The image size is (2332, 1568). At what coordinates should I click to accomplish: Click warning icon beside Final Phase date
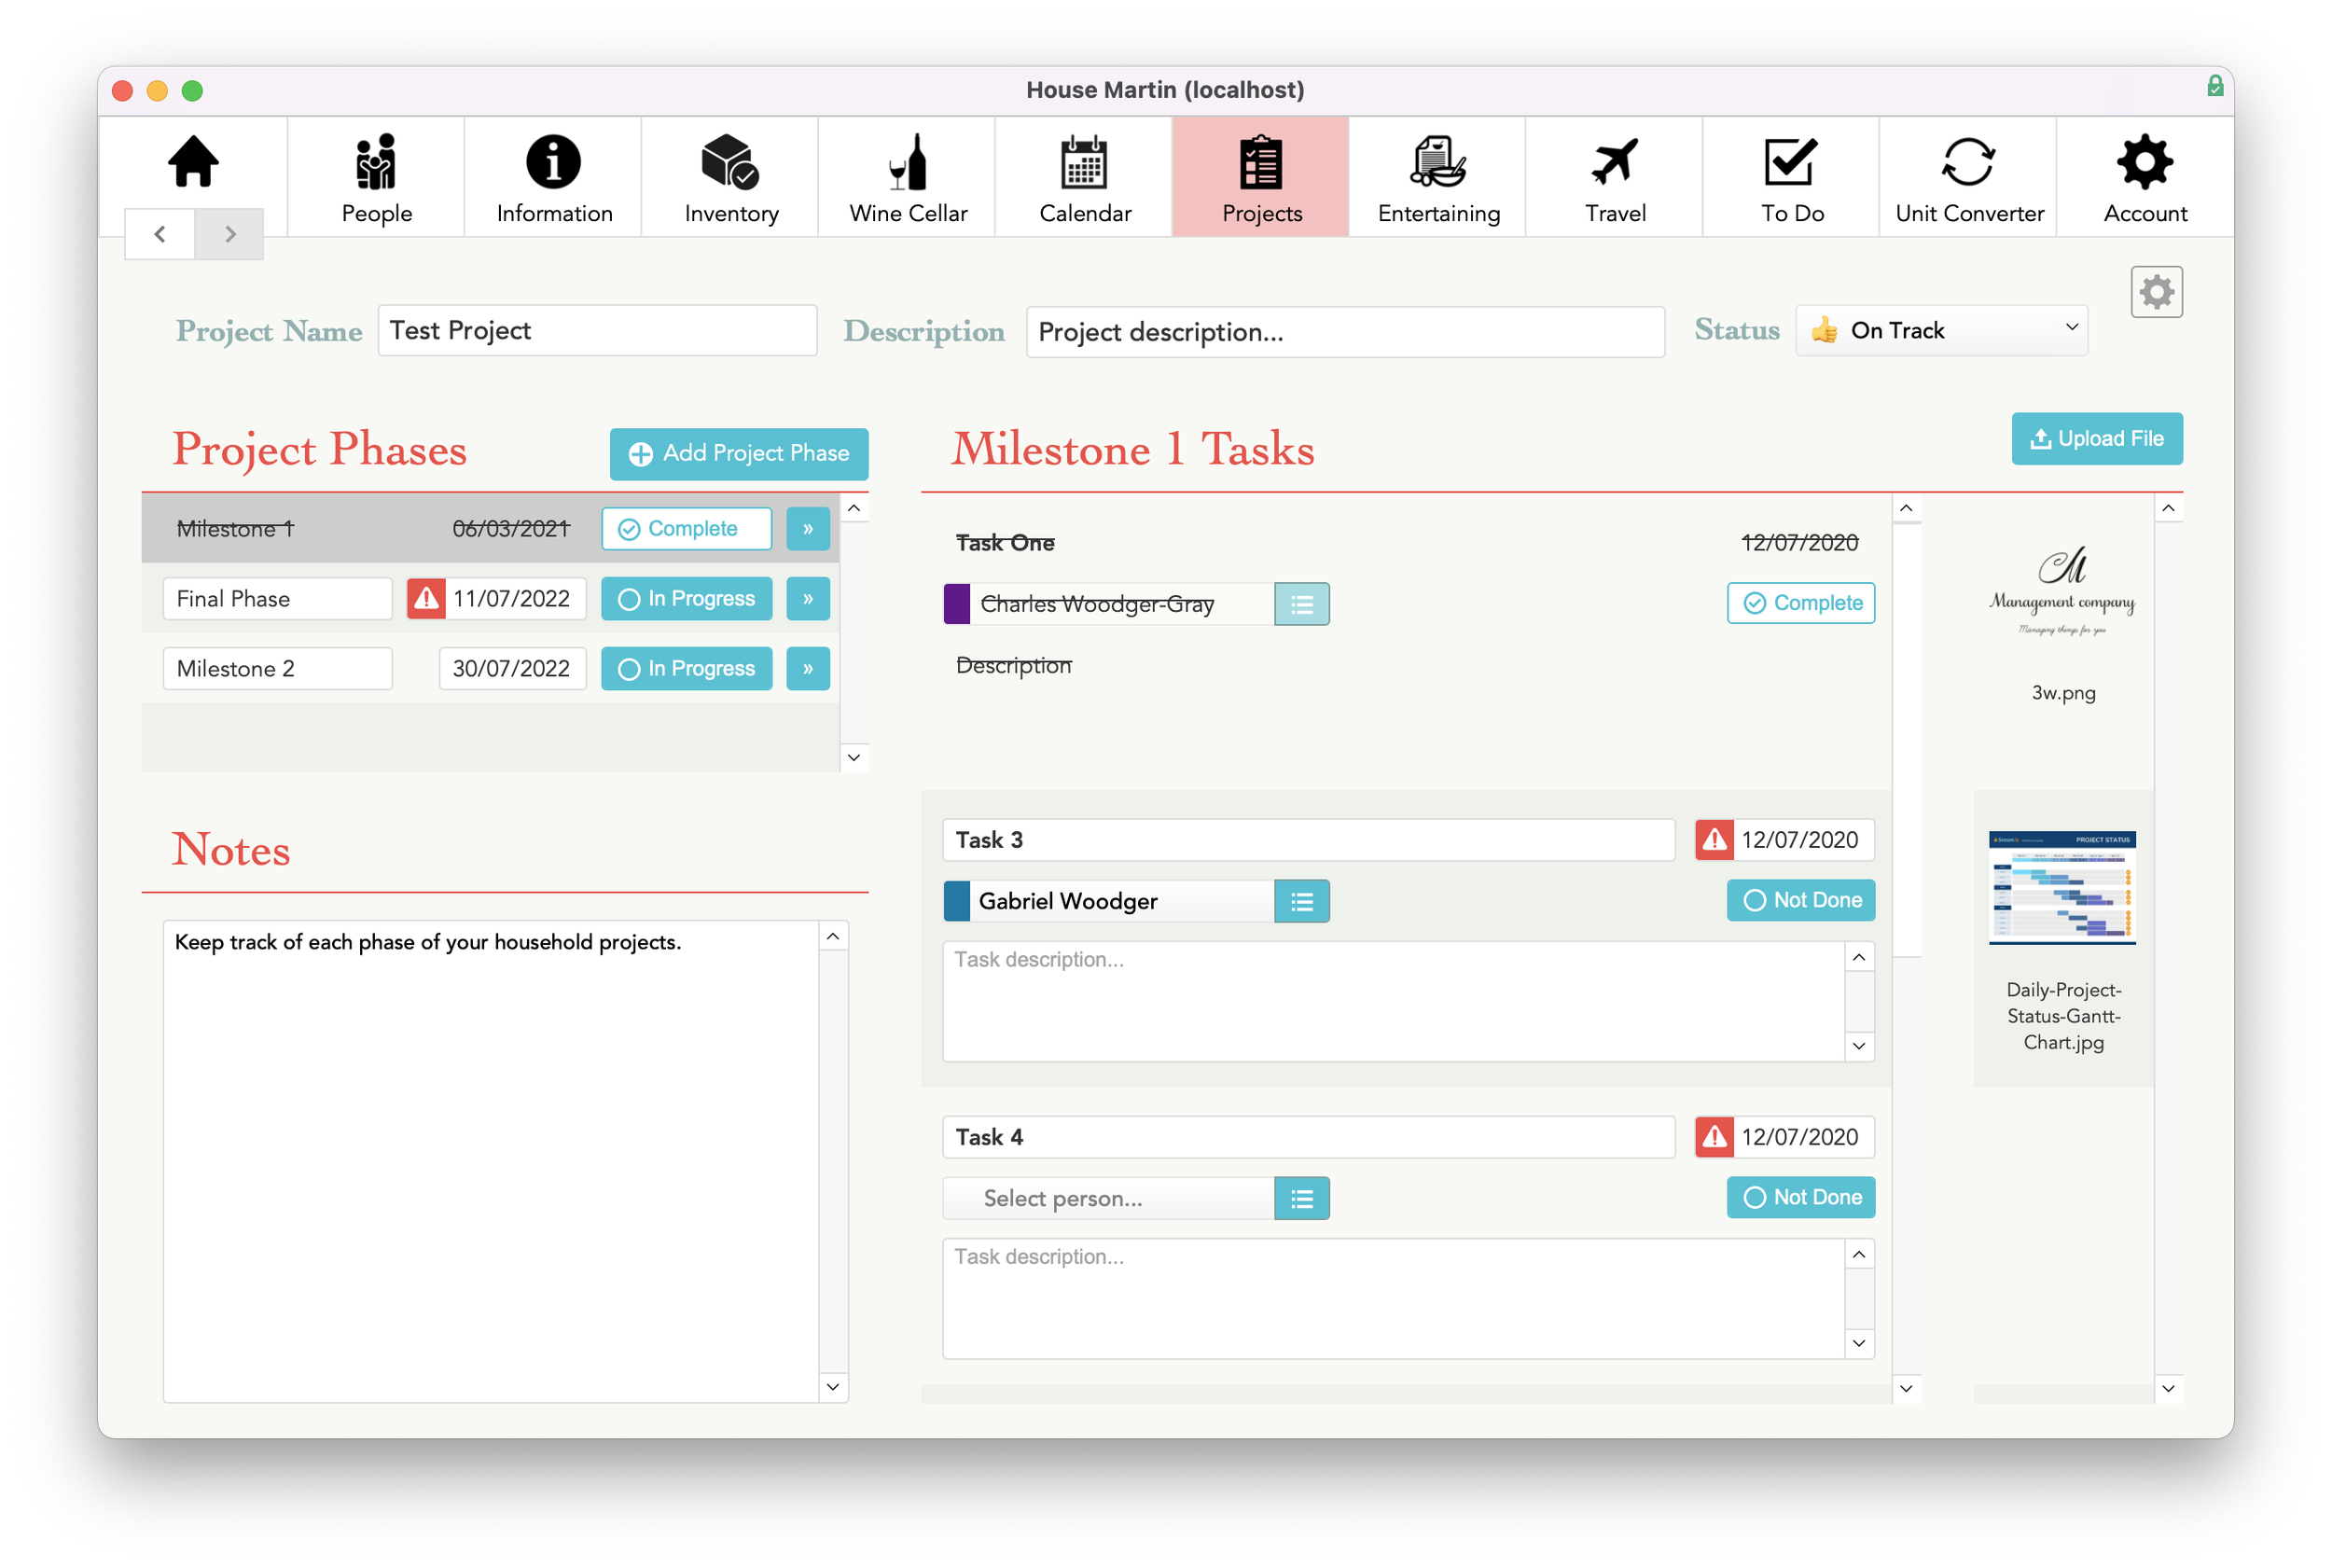427,599
